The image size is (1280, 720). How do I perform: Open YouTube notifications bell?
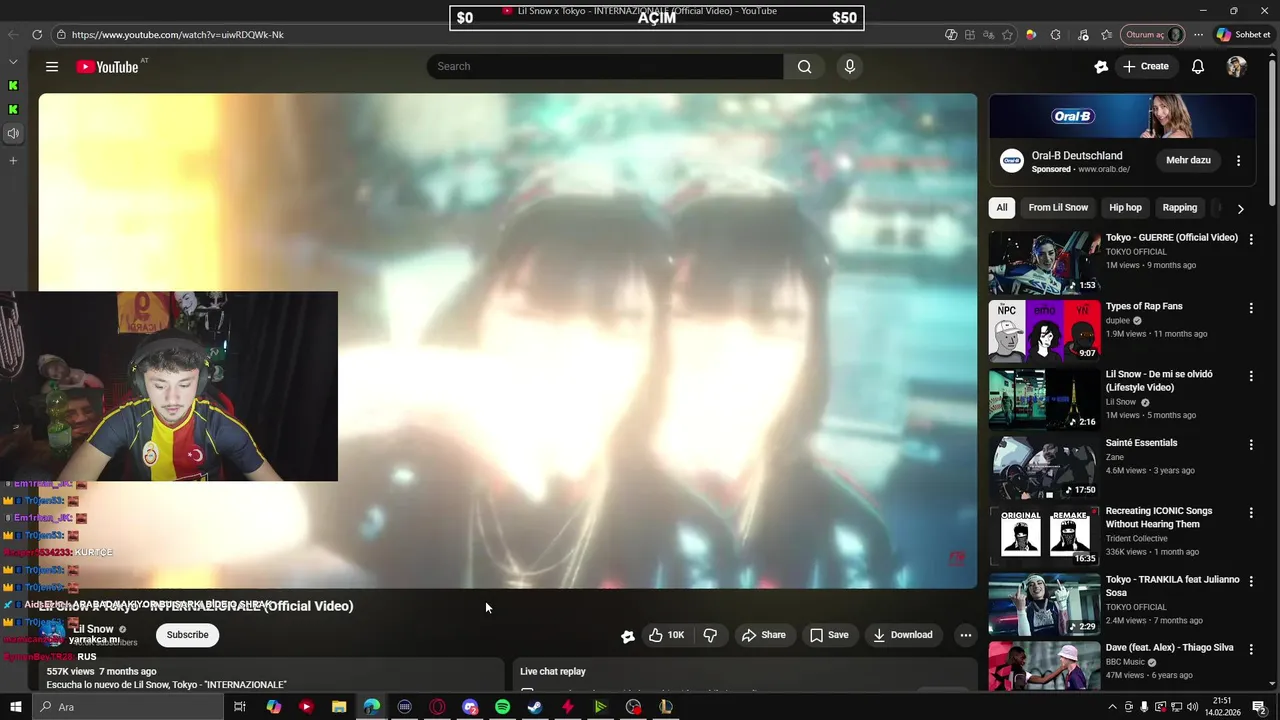[x=1197, y=67]
